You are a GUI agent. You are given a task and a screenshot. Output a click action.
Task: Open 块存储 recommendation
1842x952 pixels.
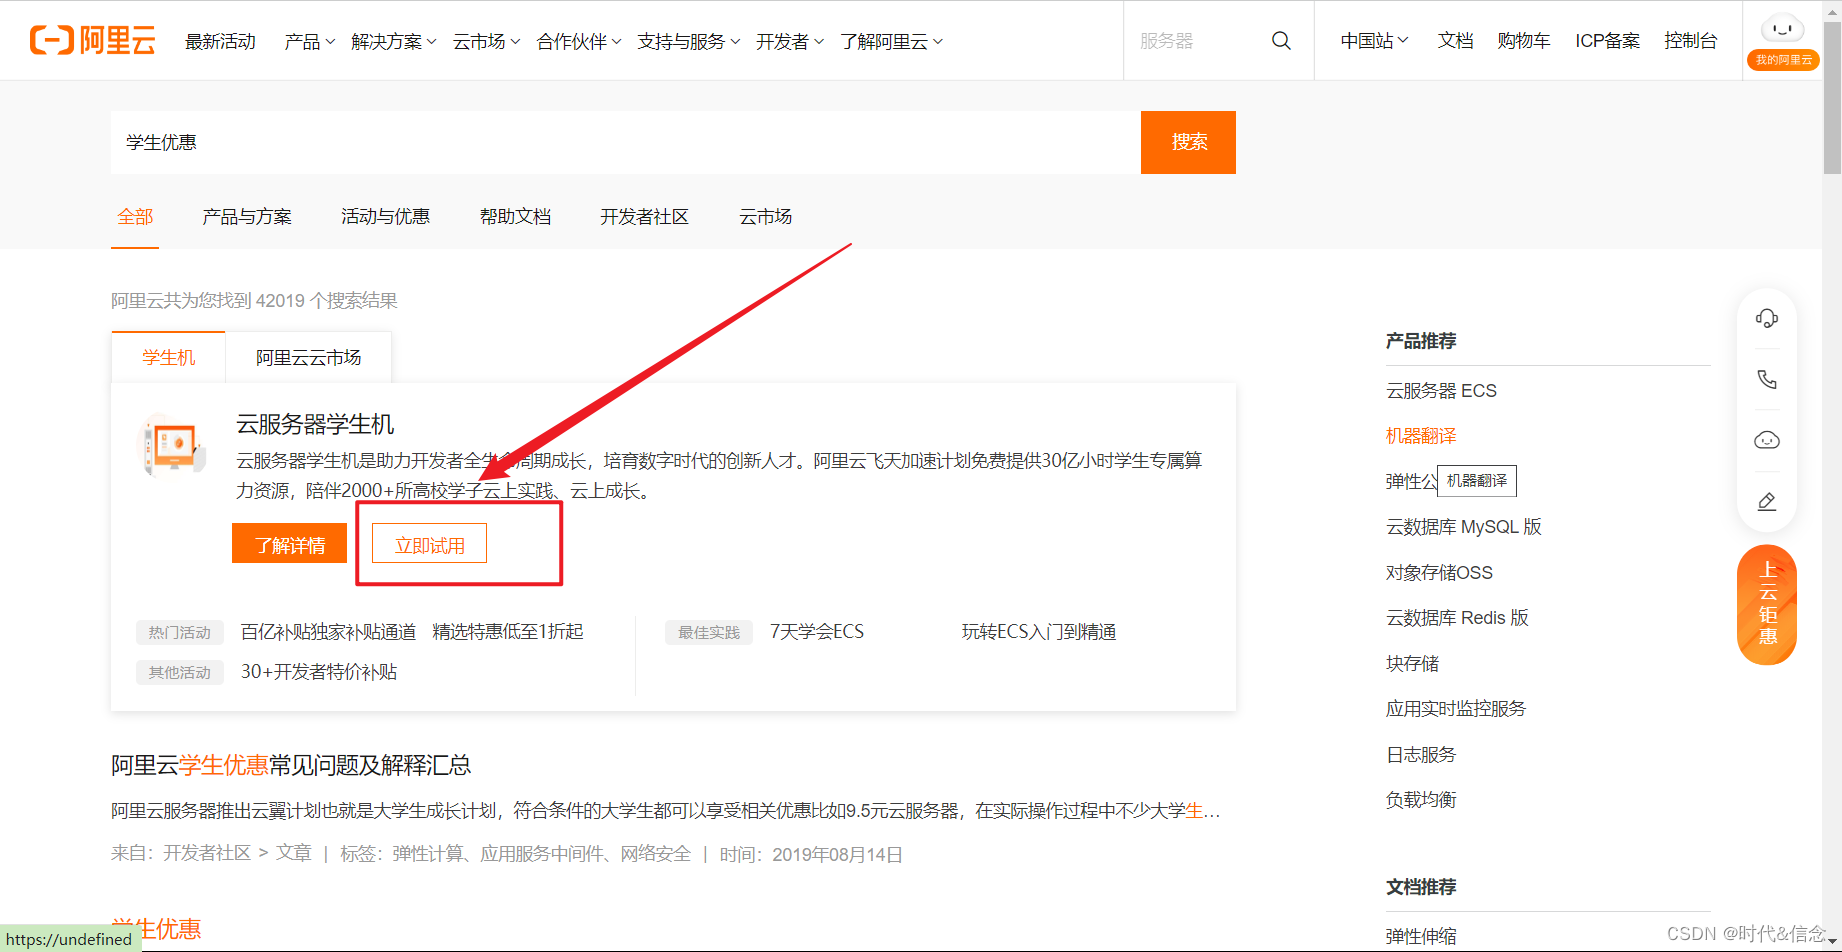click(1412, 664)
